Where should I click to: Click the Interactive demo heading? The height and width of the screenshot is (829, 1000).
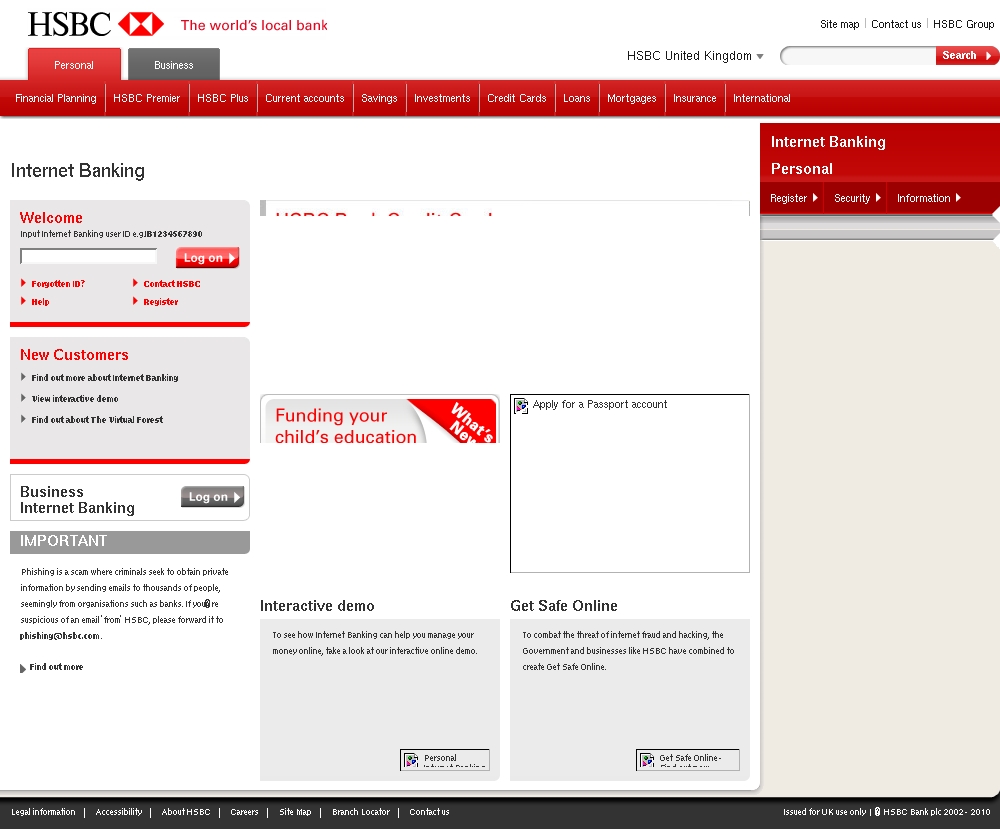tap(317, 606)
